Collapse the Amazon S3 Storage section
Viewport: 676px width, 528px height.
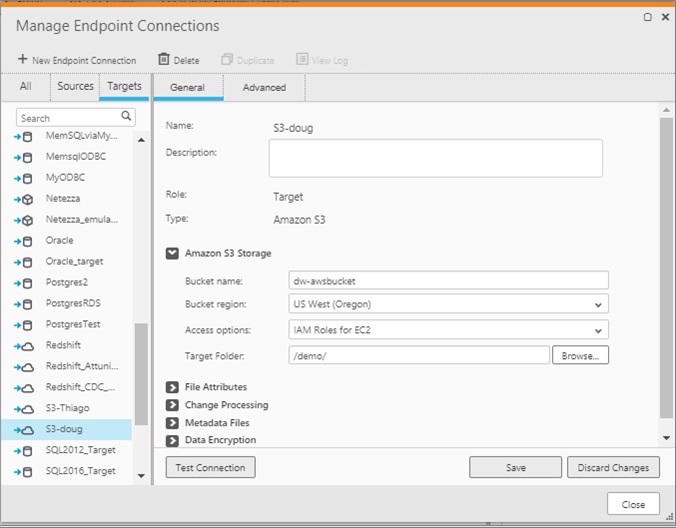point(172,253)
